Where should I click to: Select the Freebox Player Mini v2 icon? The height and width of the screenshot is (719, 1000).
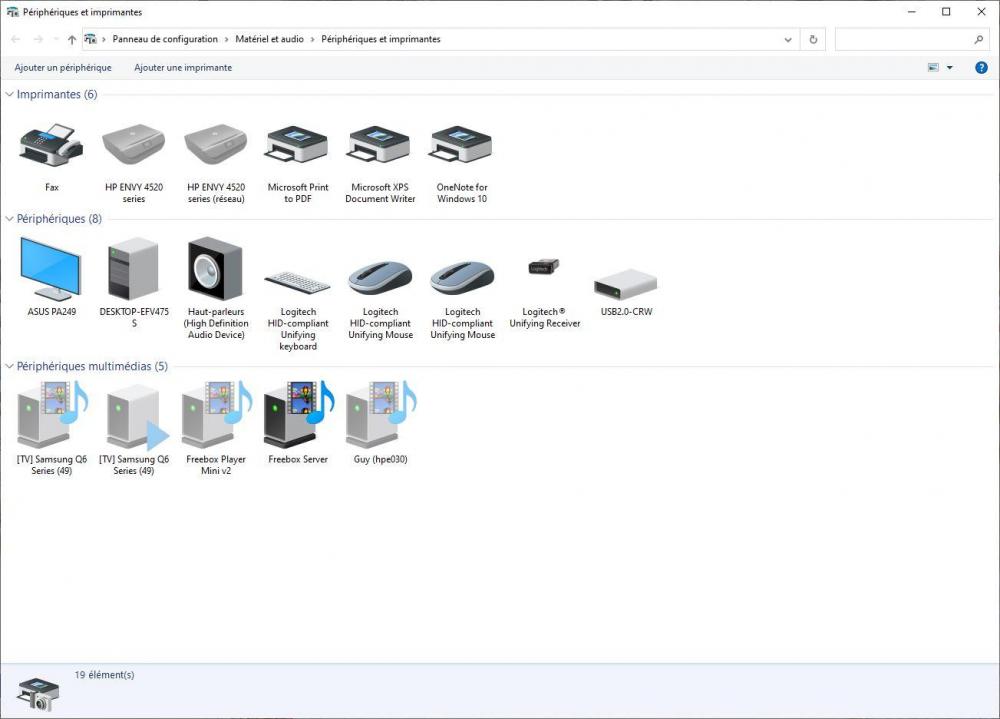pyautogui.click(x=216, y=414)
